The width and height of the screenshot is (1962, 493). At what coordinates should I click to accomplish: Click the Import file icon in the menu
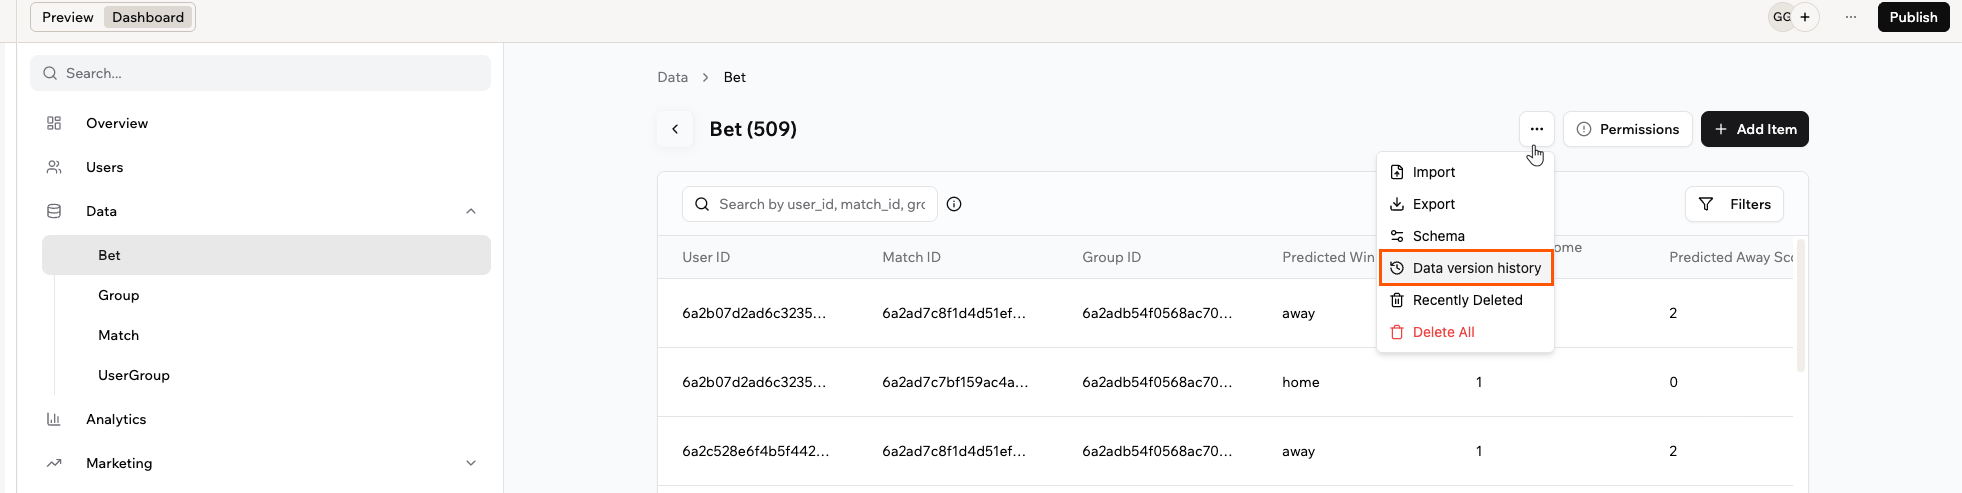1397,172
